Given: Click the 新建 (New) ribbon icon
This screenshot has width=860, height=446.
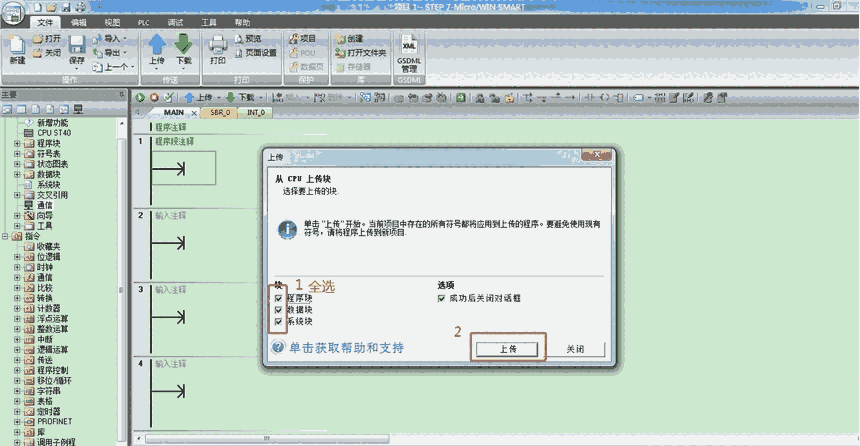Looking at the screenshot, I should [17, 48].
